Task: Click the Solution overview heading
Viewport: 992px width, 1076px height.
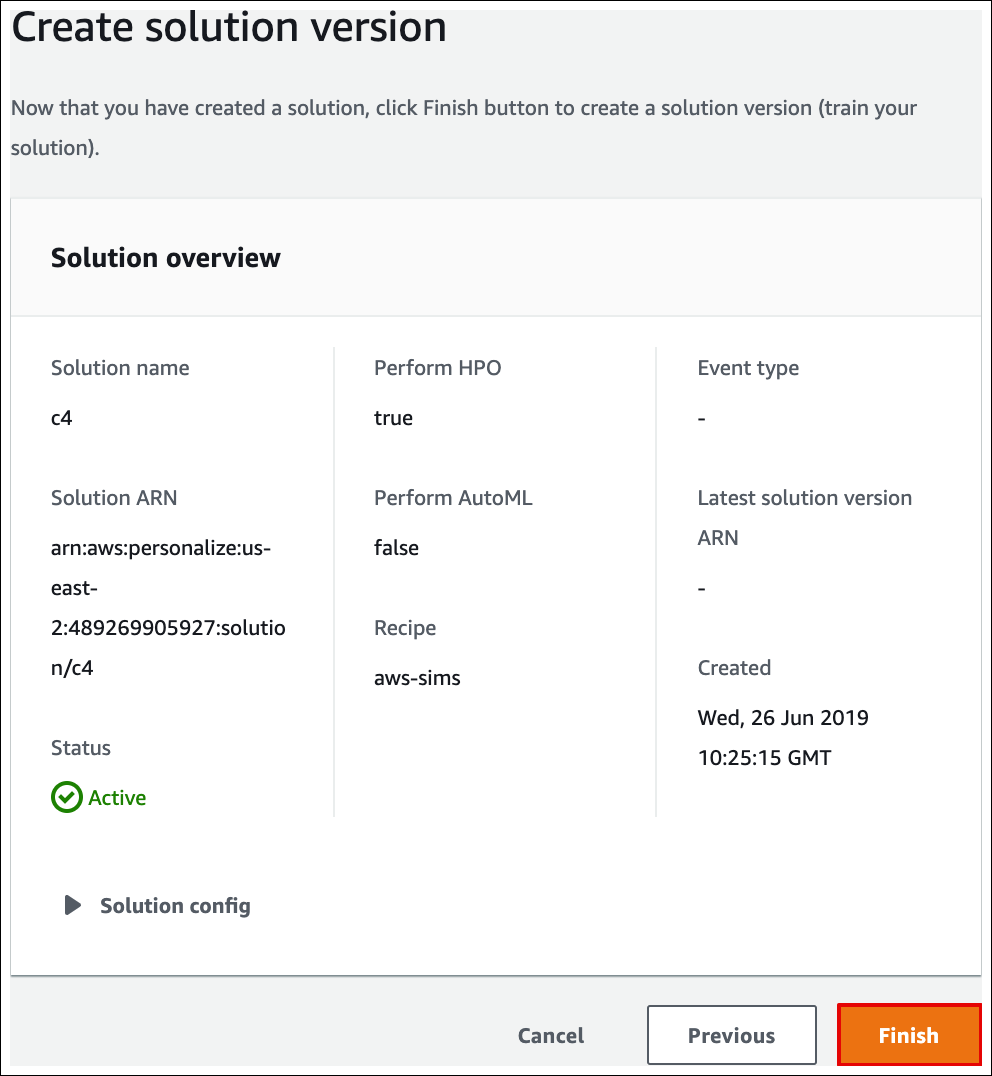Action: (165, 258)
